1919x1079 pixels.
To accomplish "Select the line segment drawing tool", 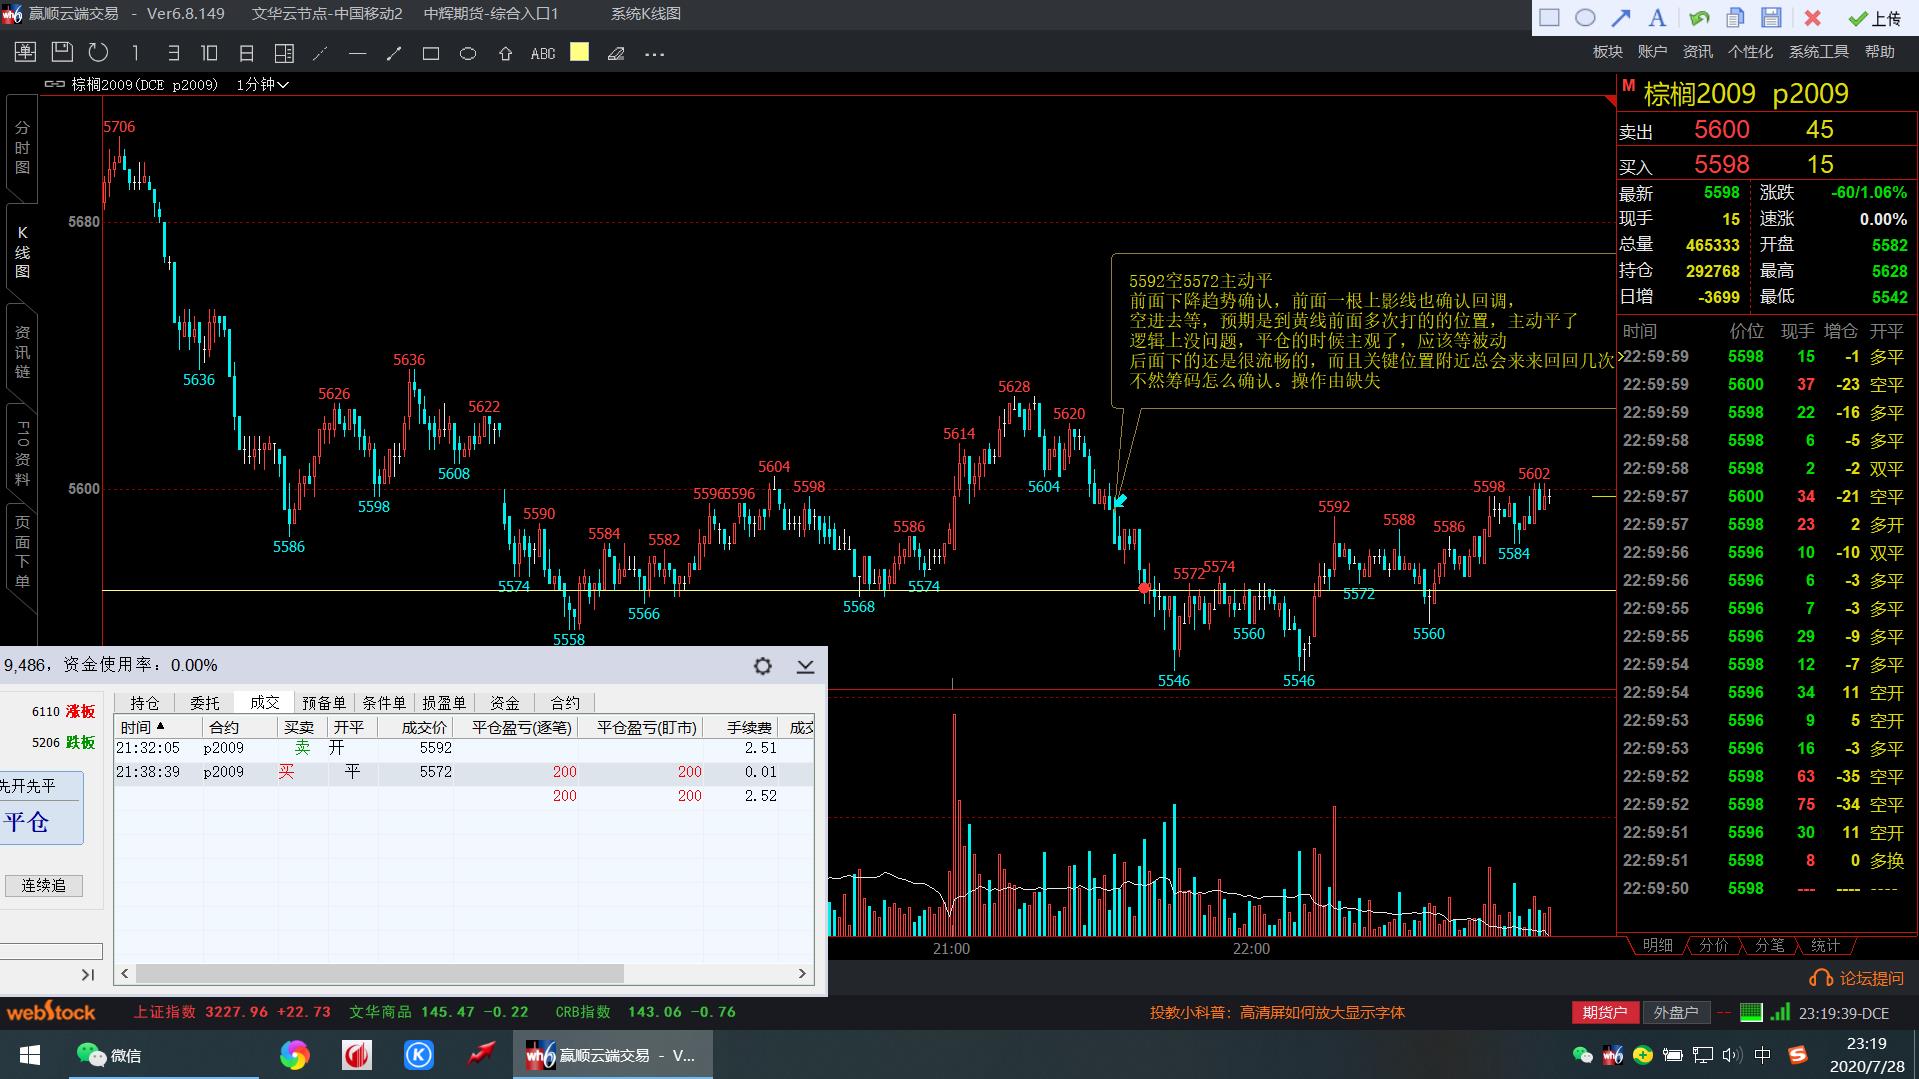I will point(394,53).
